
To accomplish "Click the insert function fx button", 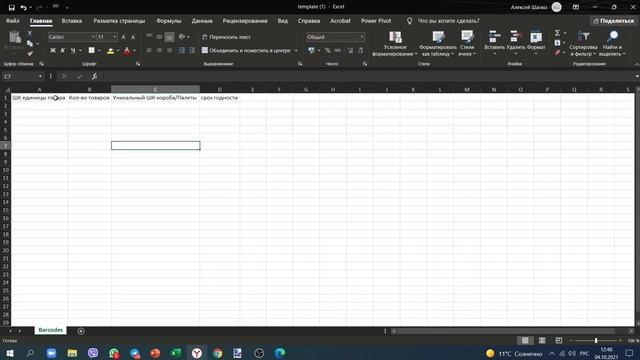I will tap(94, 76).
